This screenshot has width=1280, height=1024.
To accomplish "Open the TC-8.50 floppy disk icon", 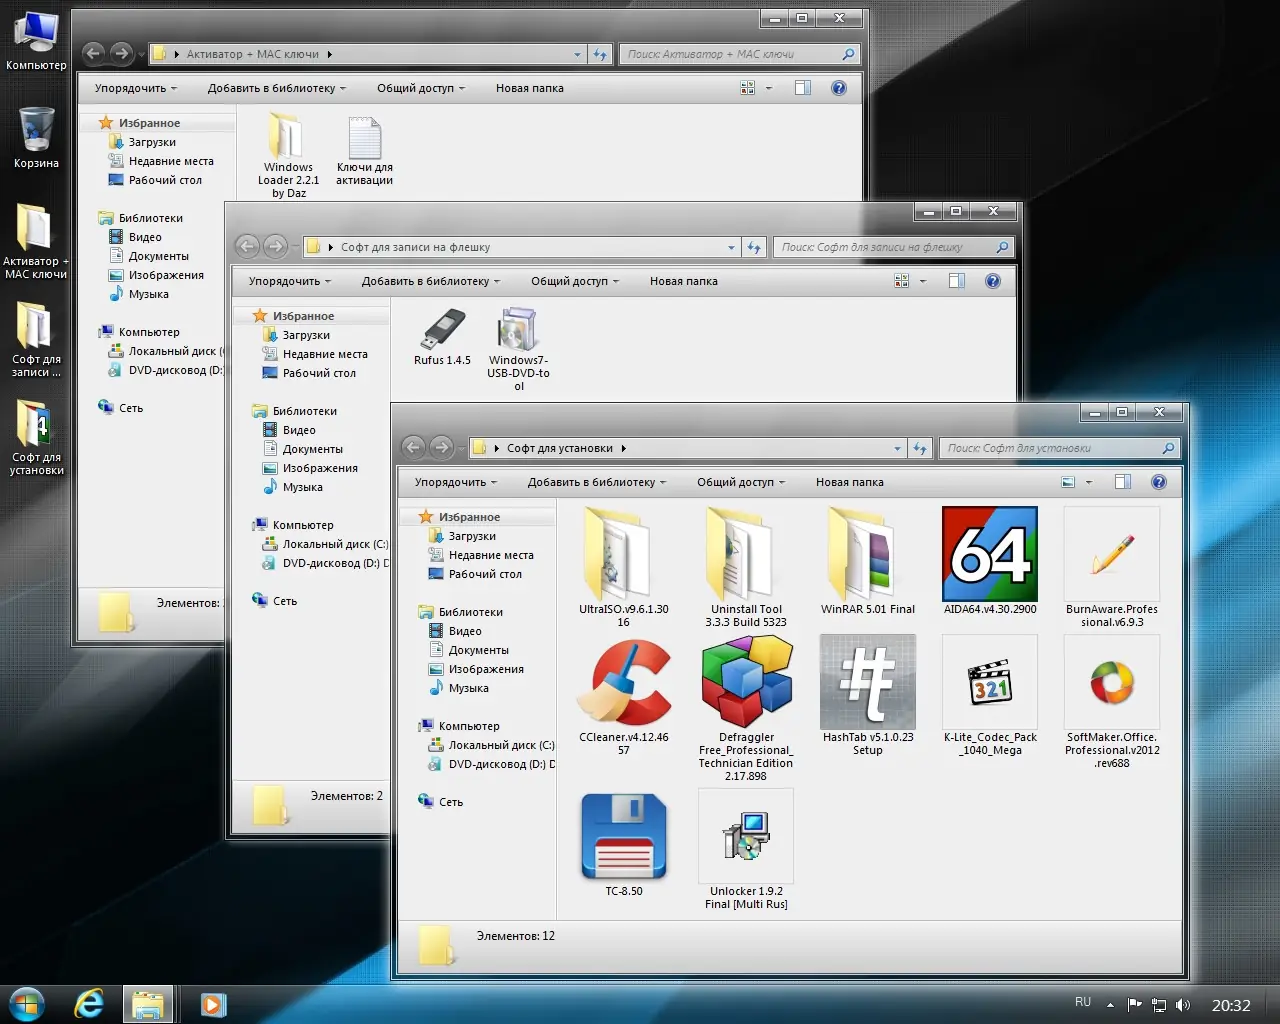I will (x=624, y=837).
